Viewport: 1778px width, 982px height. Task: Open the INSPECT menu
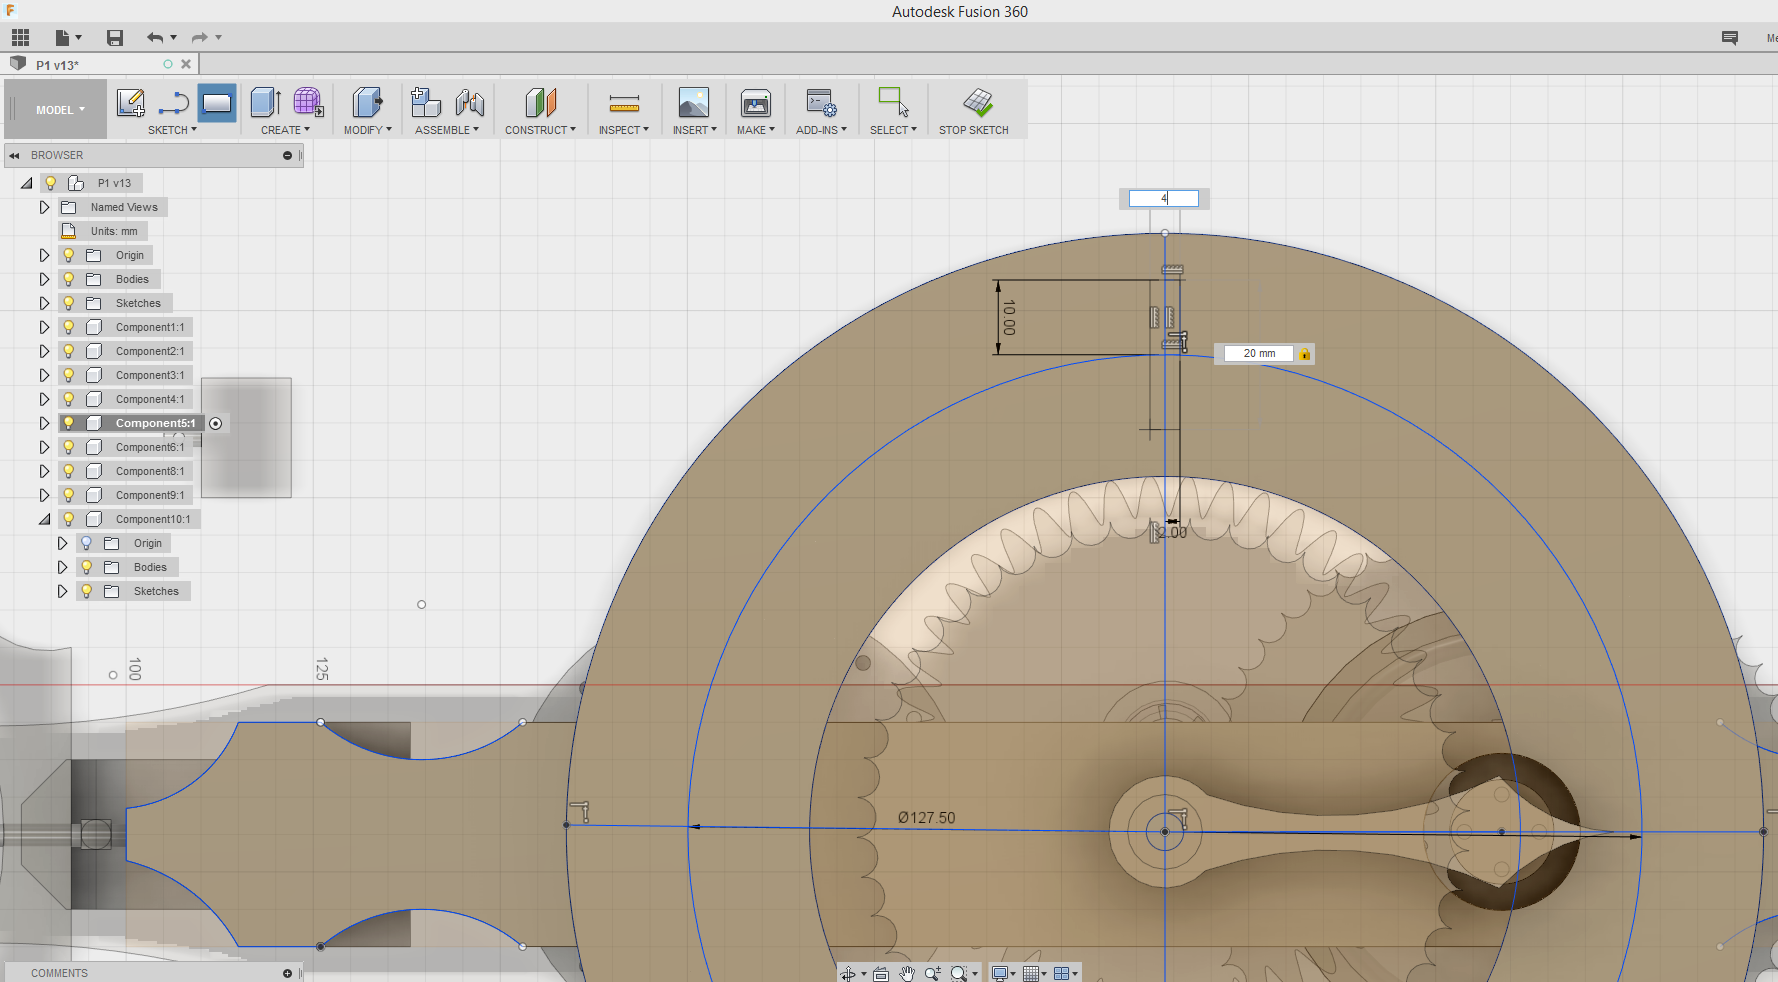(x=624, y=130)
